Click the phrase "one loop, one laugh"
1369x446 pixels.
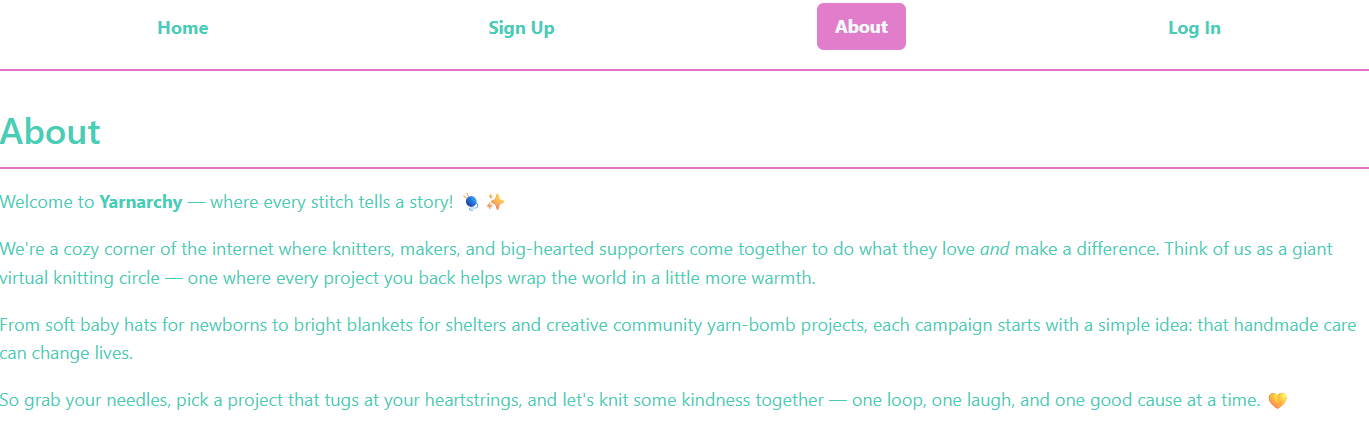pyautogui.click(x=934, y=401)
